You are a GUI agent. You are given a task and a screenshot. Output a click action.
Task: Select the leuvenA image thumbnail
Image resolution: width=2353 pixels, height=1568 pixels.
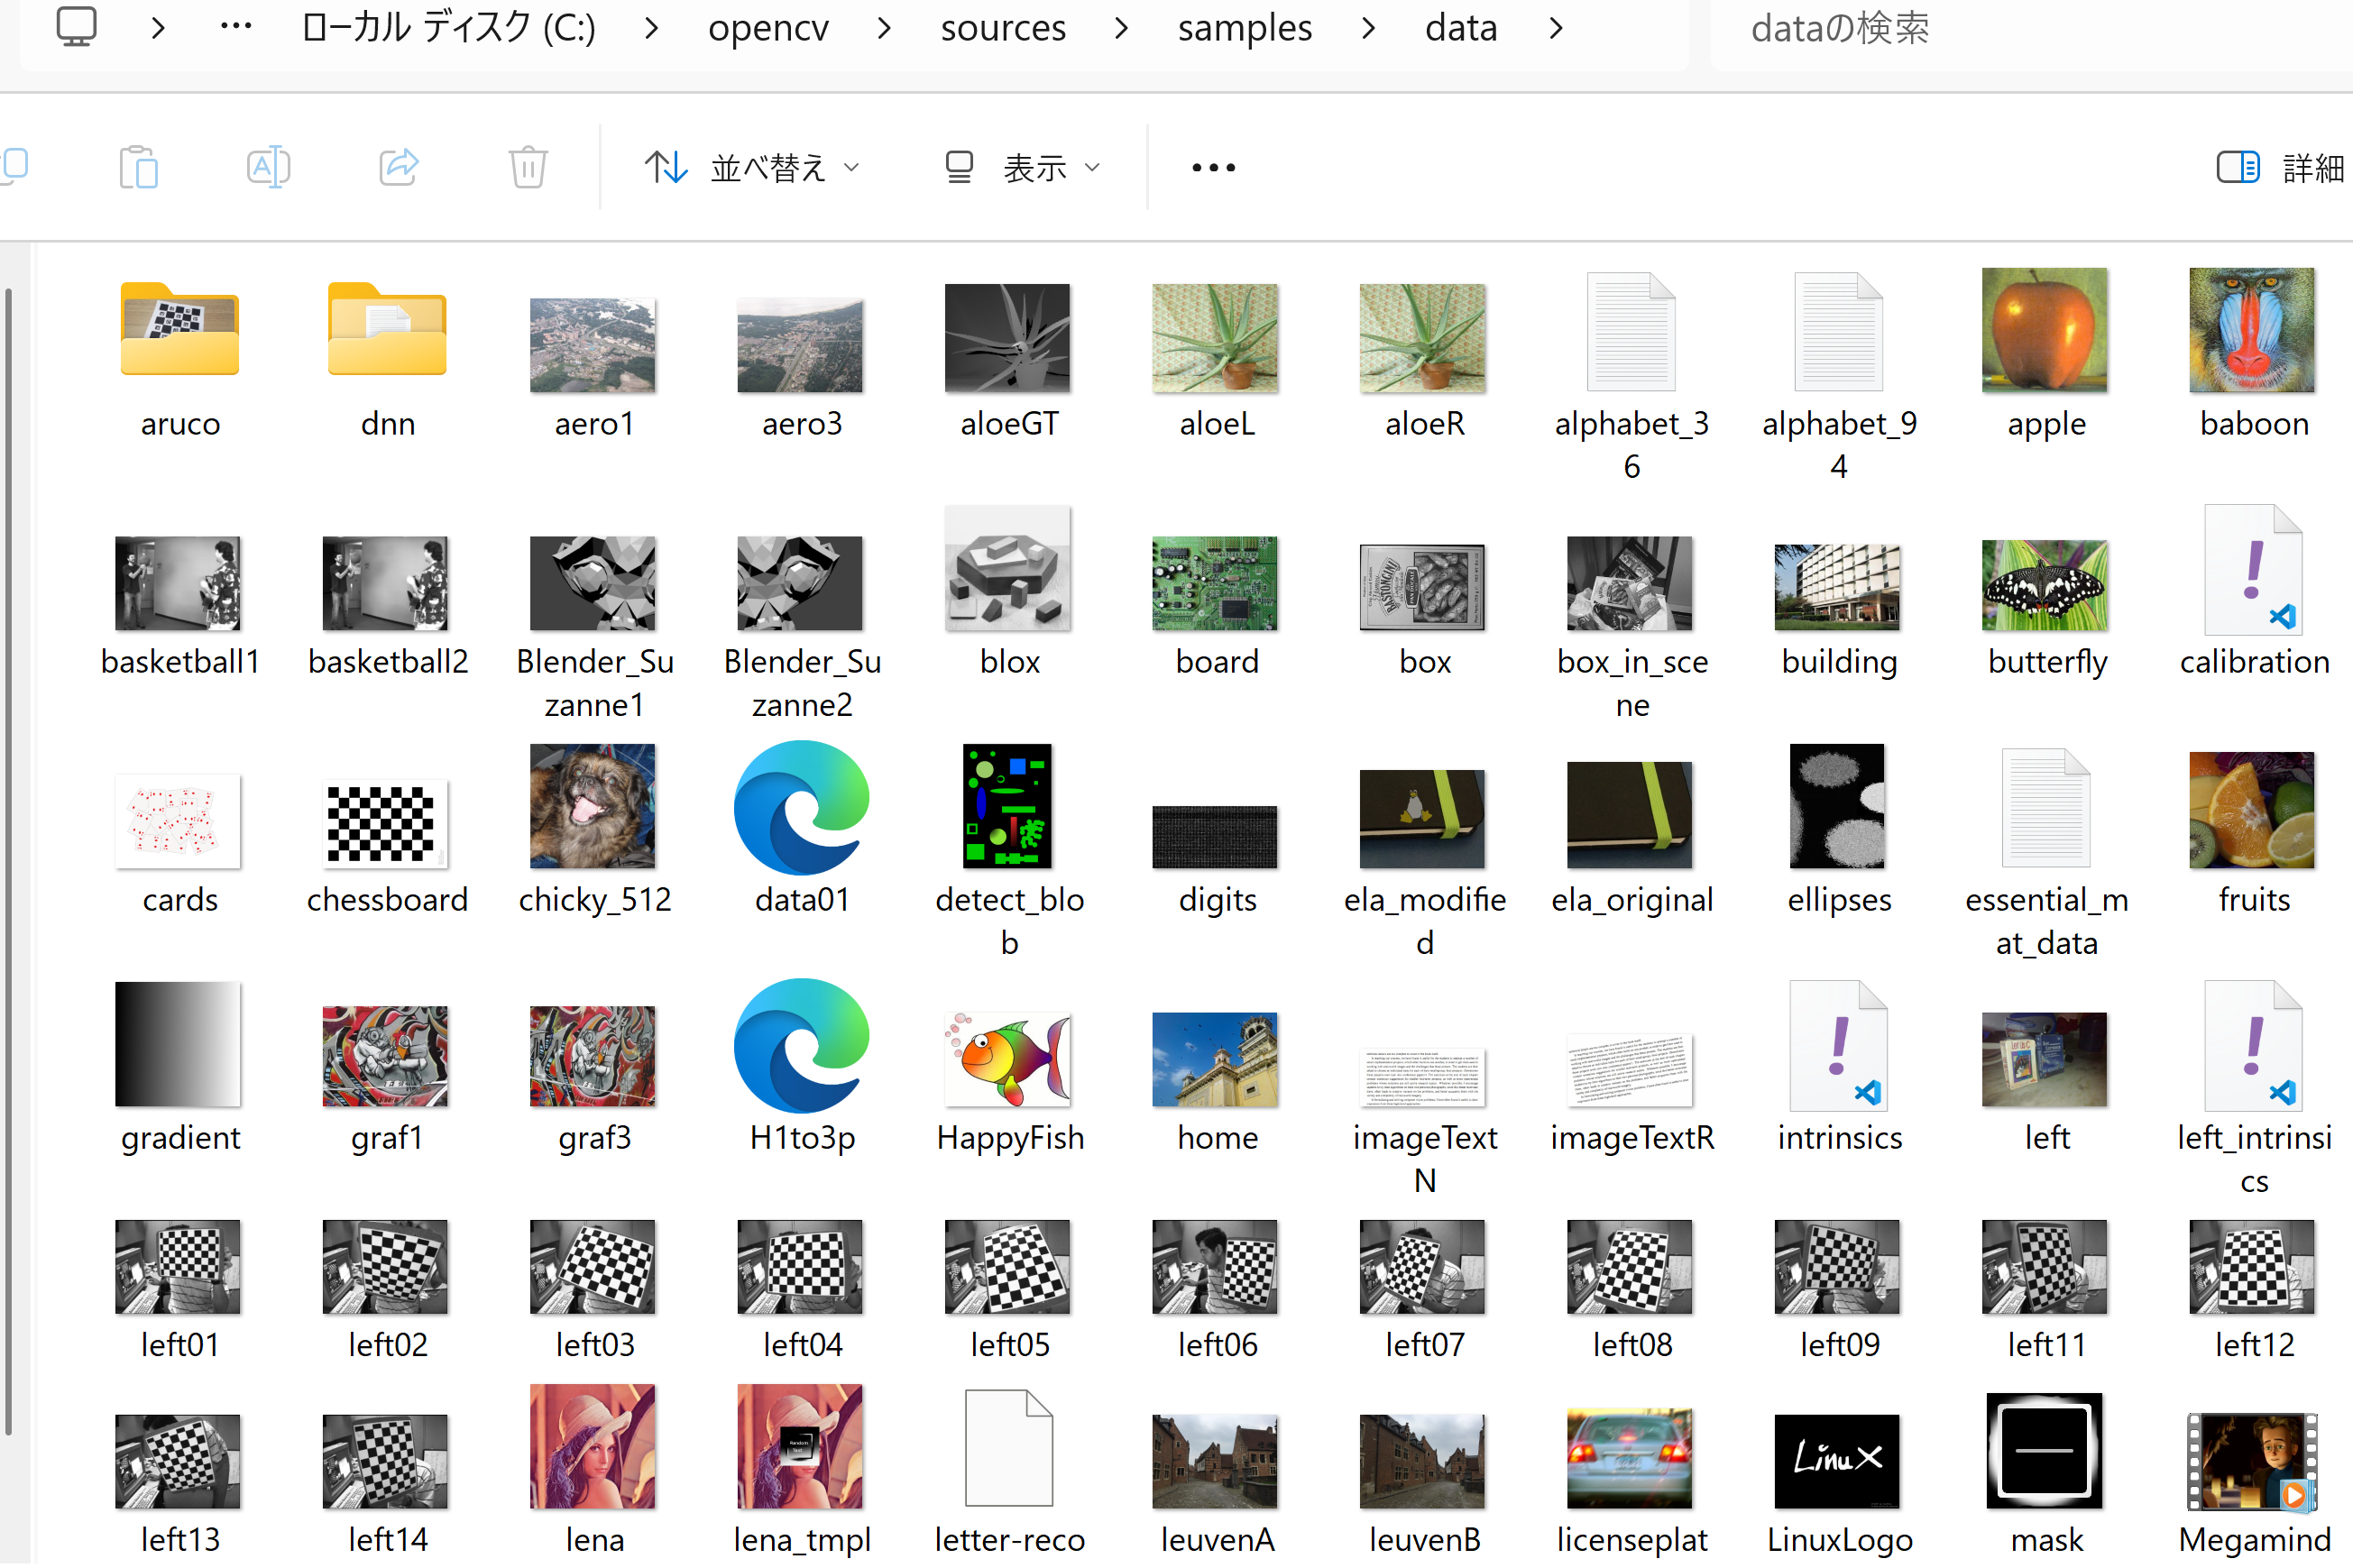(1215, 1461)
